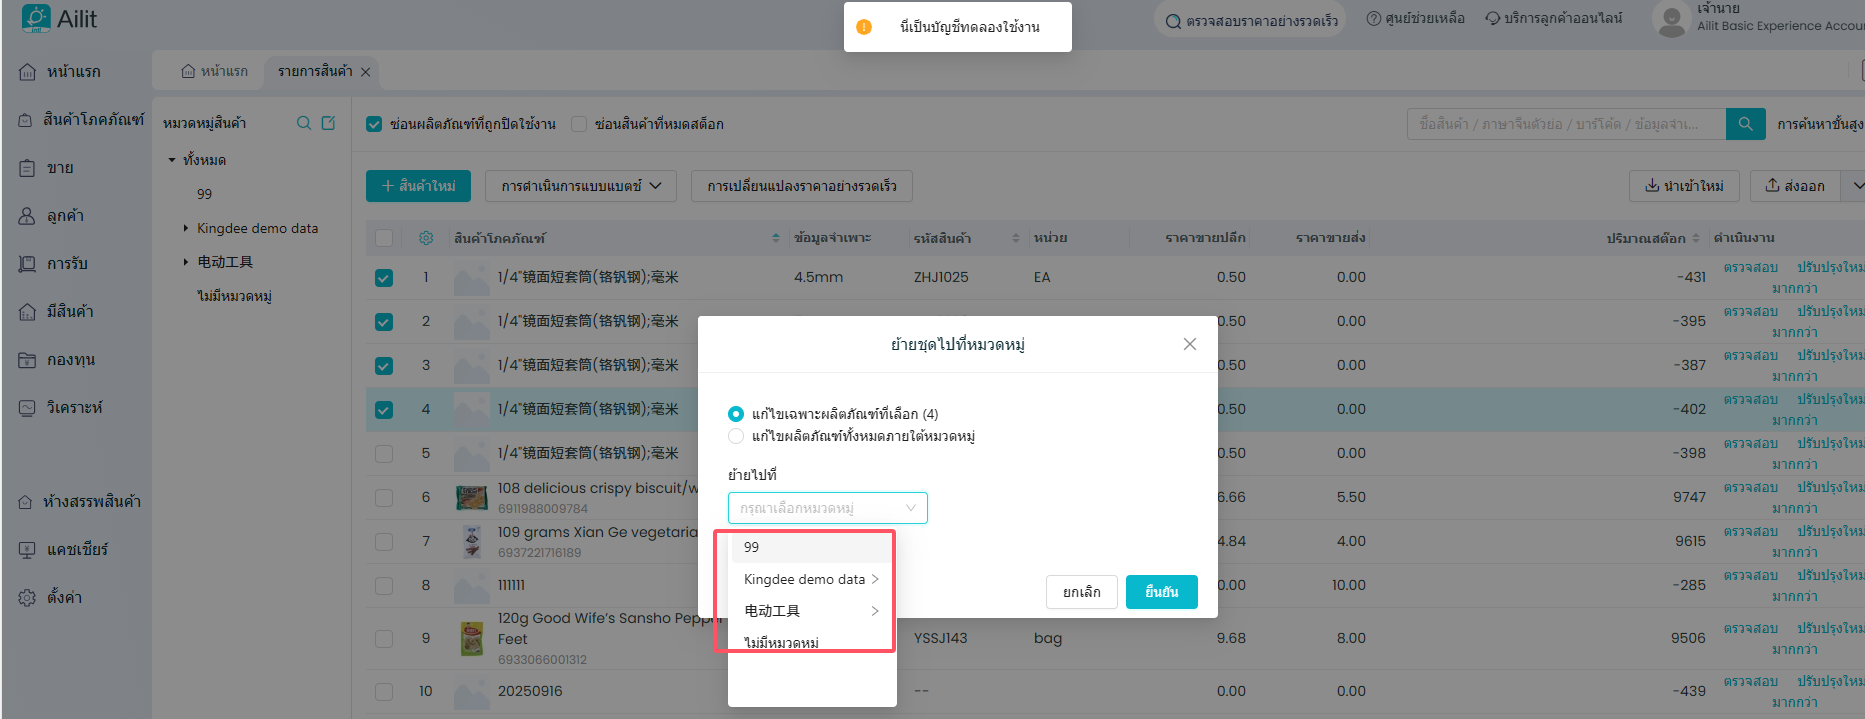
Task: Click the edit category icon
Action: click(328, 123)
